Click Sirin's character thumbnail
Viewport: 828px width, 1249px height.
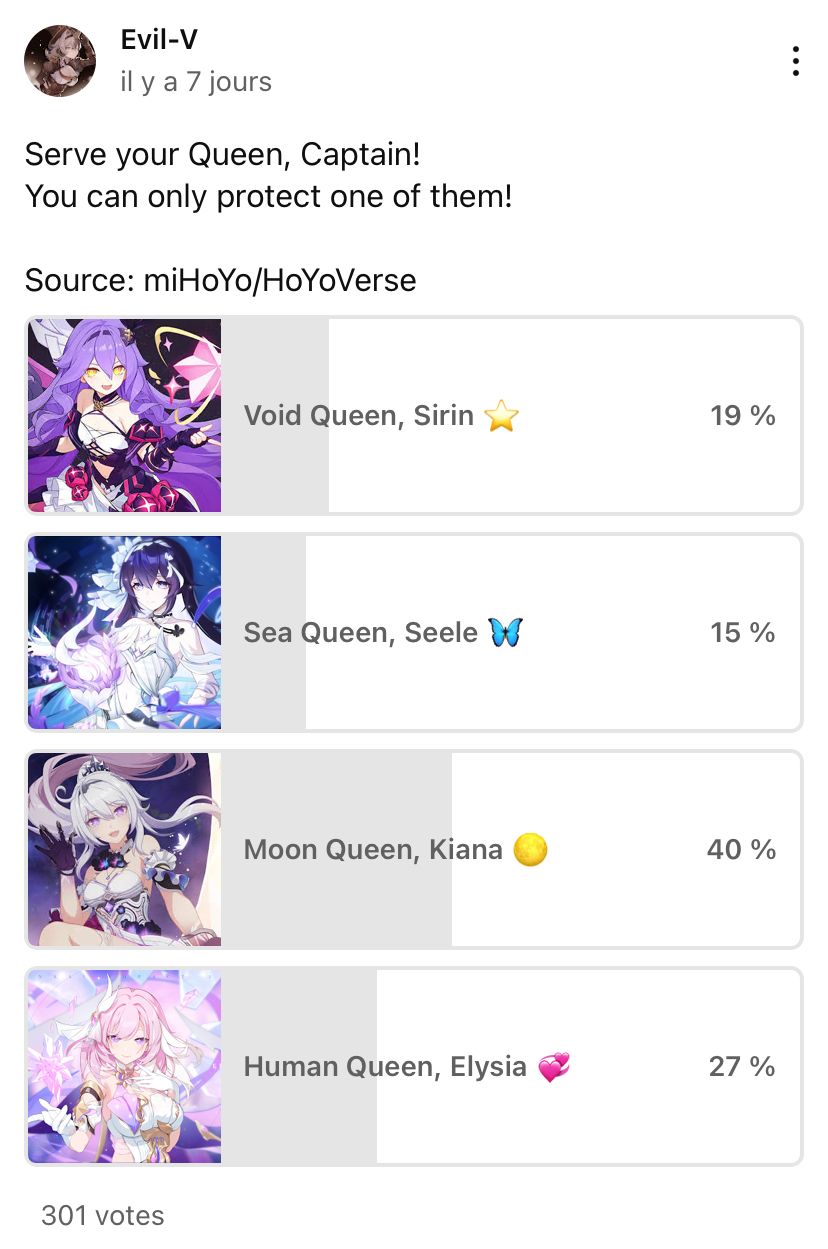[124, 415]
